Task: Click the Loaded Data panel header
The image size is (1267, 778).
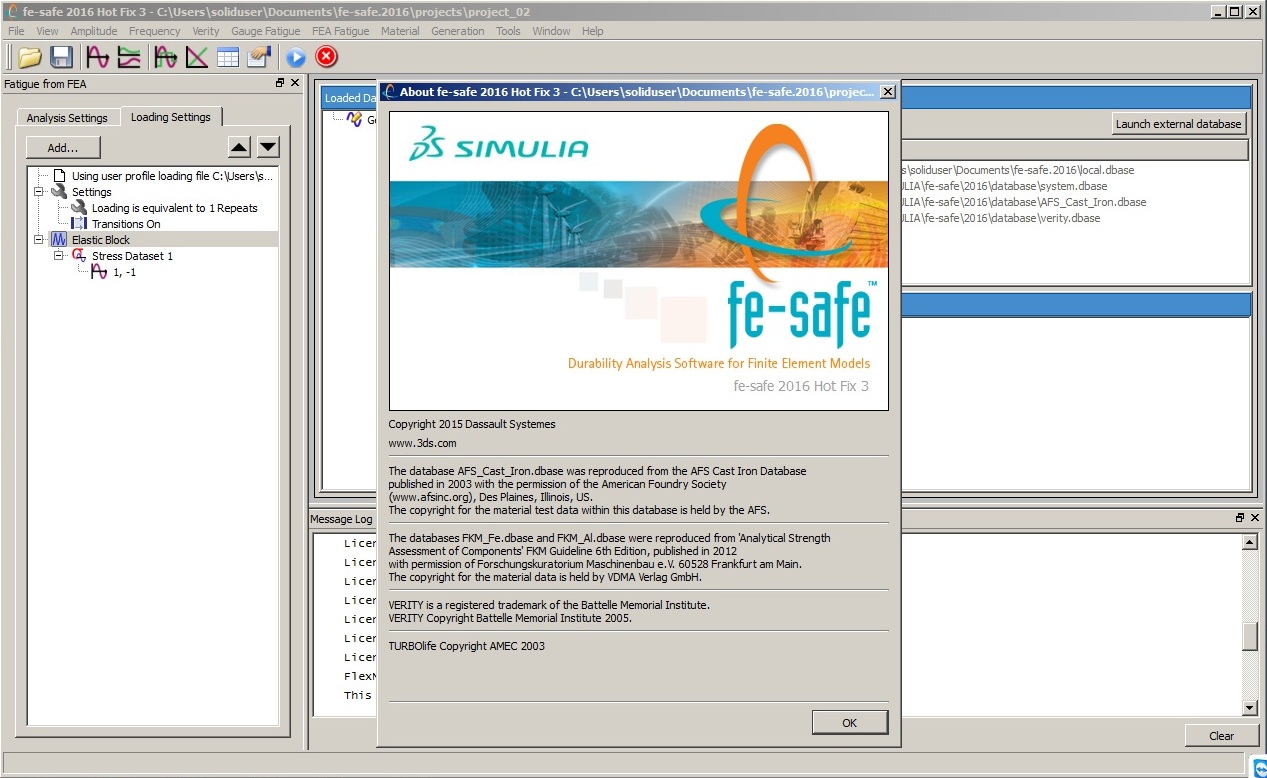Action: click(349, 98)
